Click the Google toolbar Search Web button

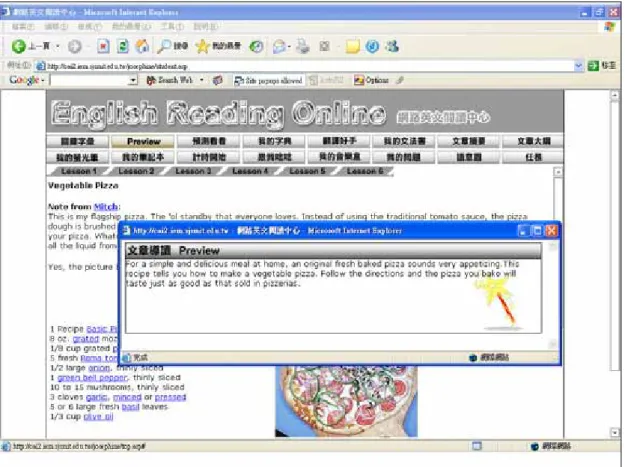(x=170, y=80)
